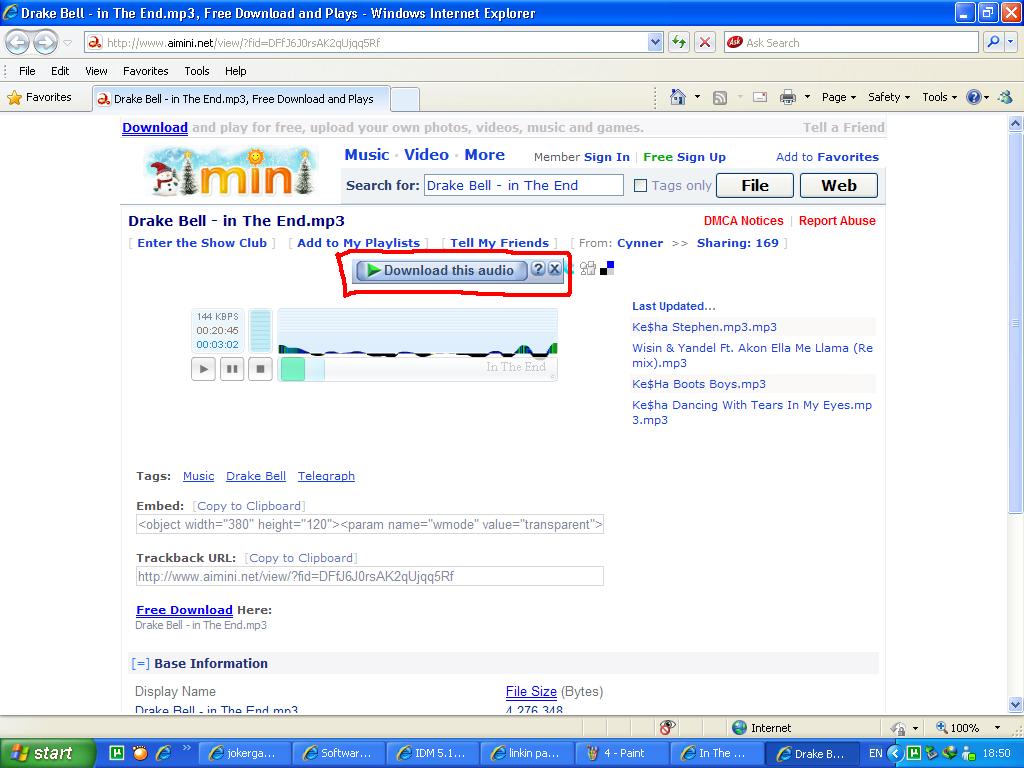Click the Report Abuse link
The width and height of the screenshot is (1024, 768).
pos(837,221)
